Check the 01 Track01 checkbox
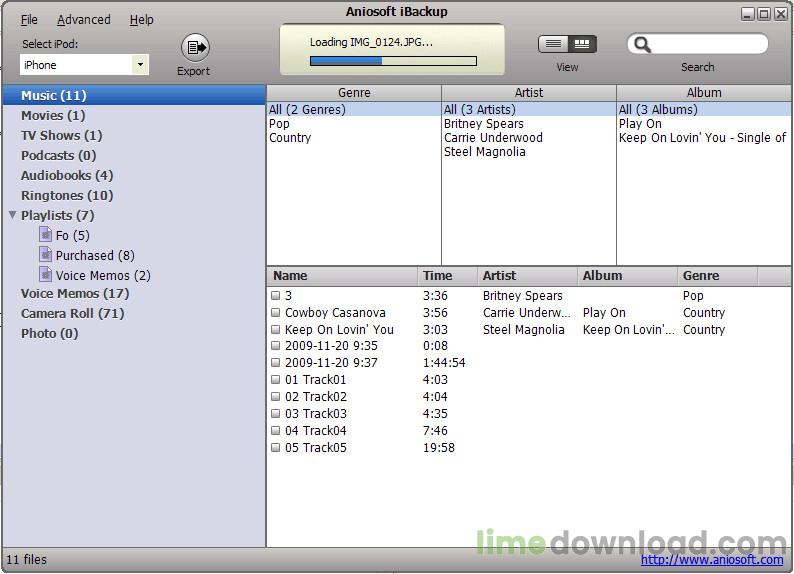 point(275,379)
